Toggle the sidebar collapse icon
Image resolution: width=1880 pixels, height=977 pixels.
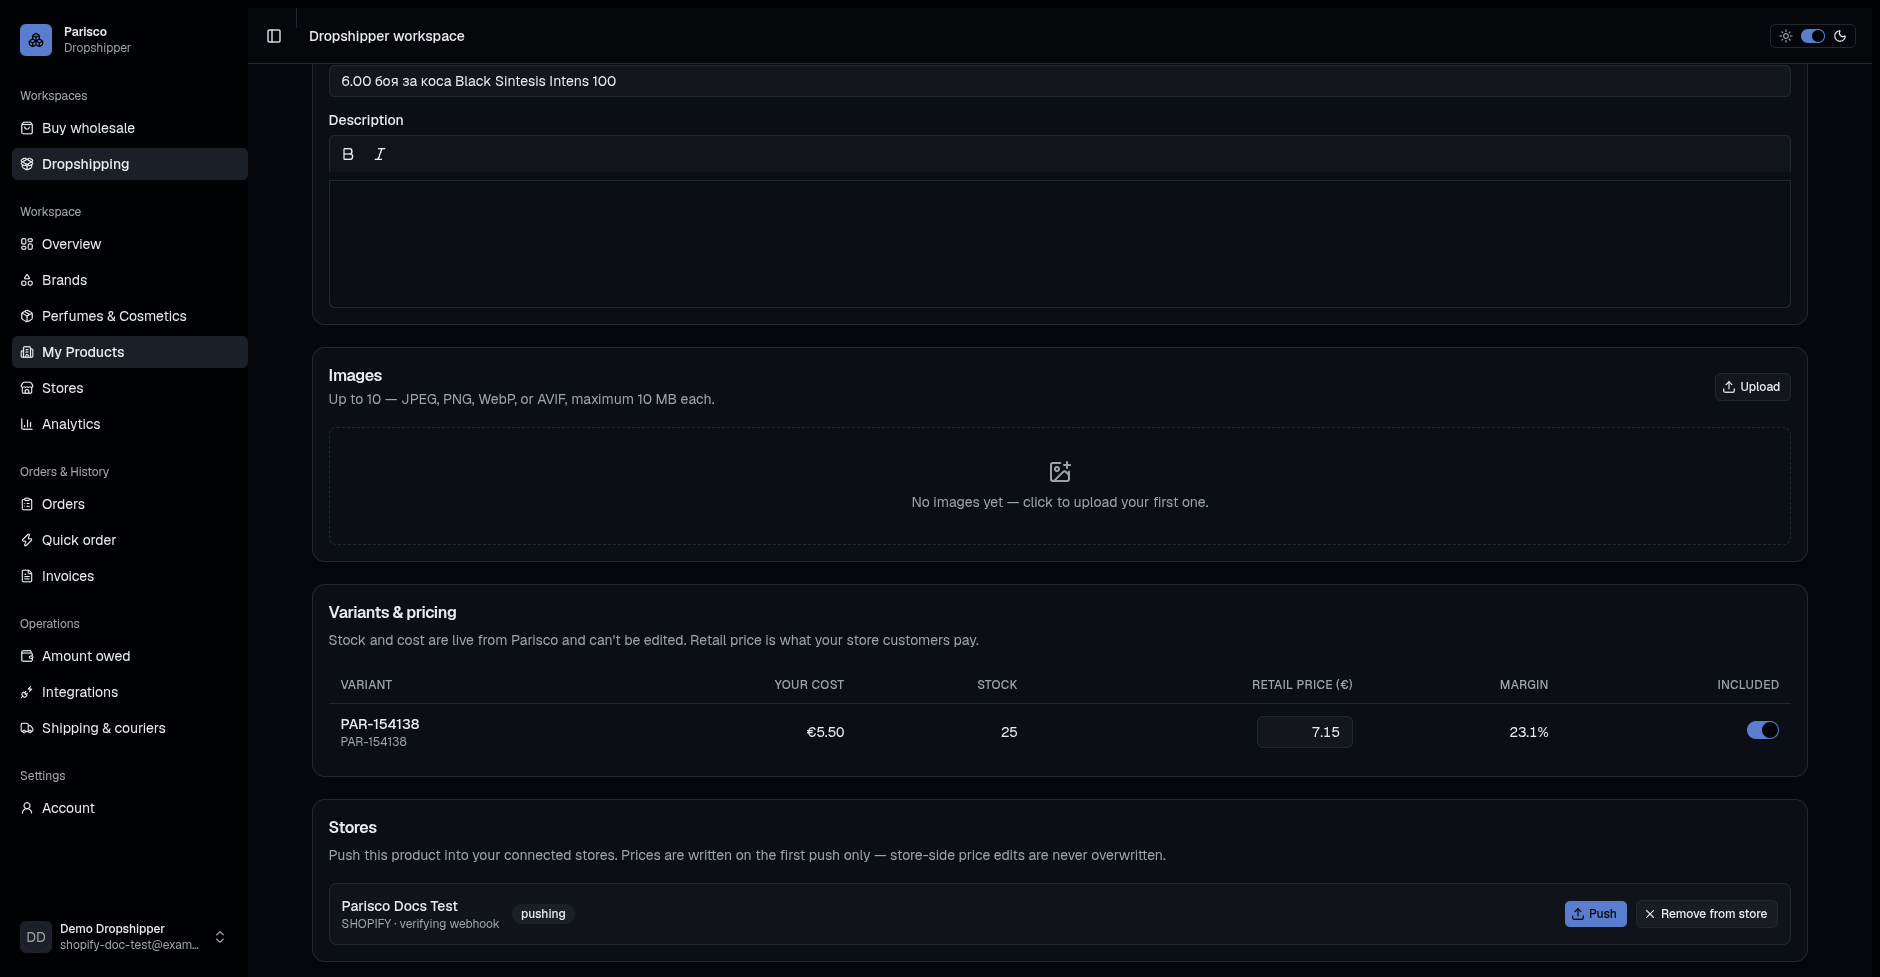(274, 36)
